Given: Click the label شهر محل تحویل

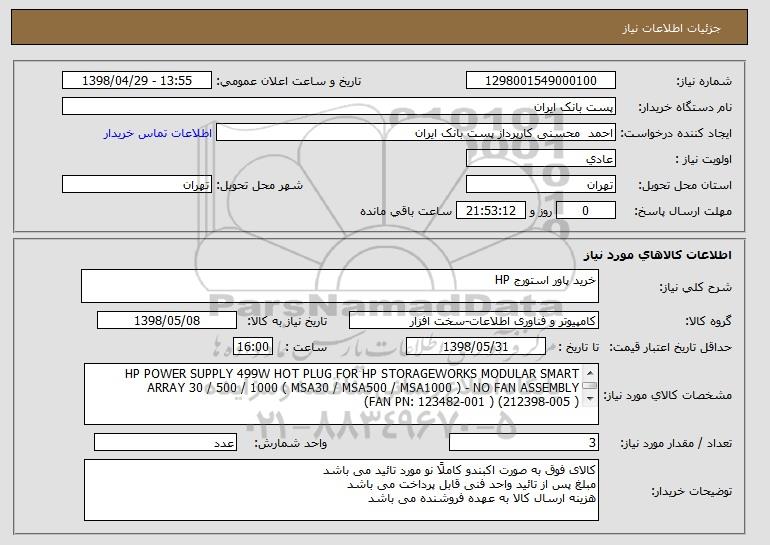Looking at the screenshot, I should tap(260, 186).
